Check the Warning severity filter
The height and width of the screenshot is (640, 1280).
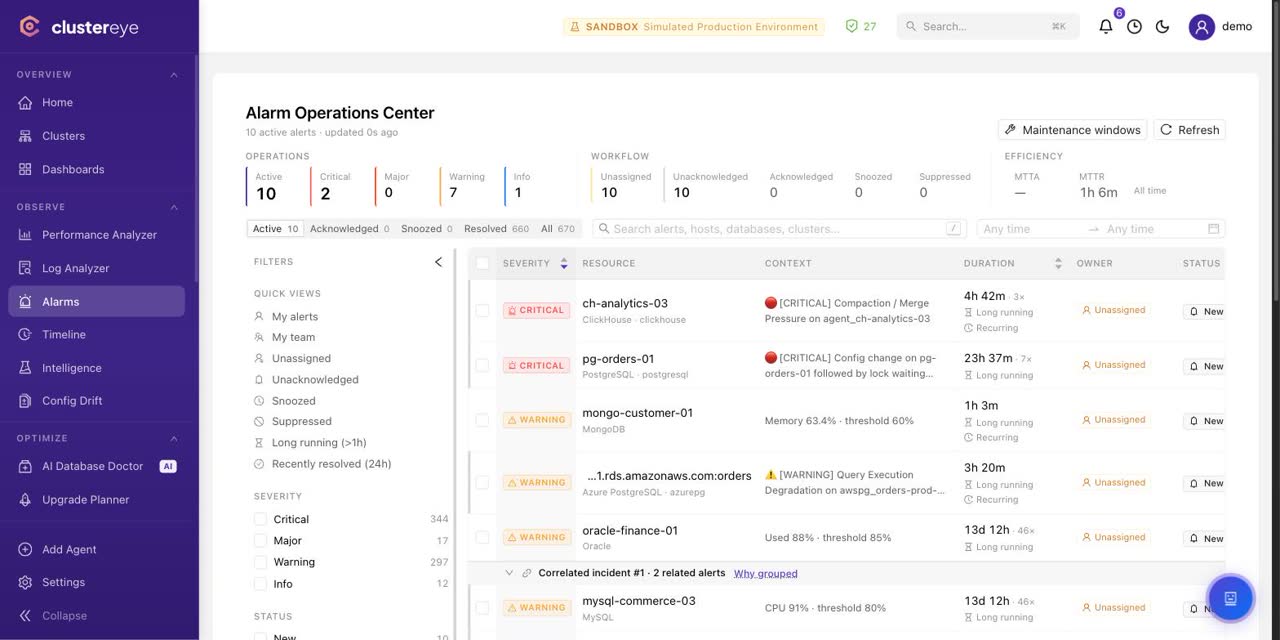(x=260, y=562)
